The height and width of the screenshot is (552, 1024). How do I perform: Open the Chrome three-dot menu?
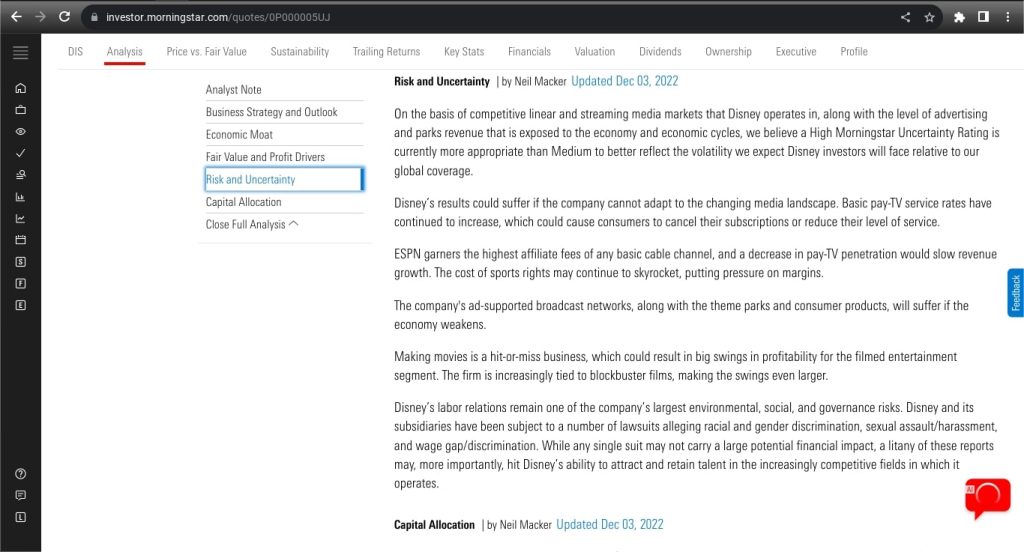click(x=1008, y=17)
